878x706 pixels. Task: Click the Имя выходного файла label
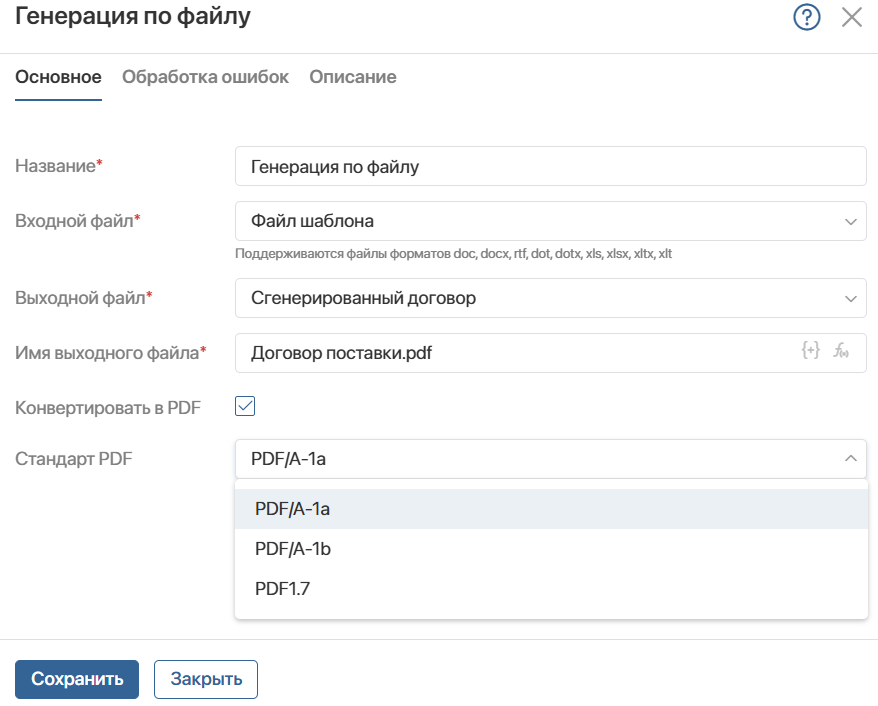click(110, 353)
